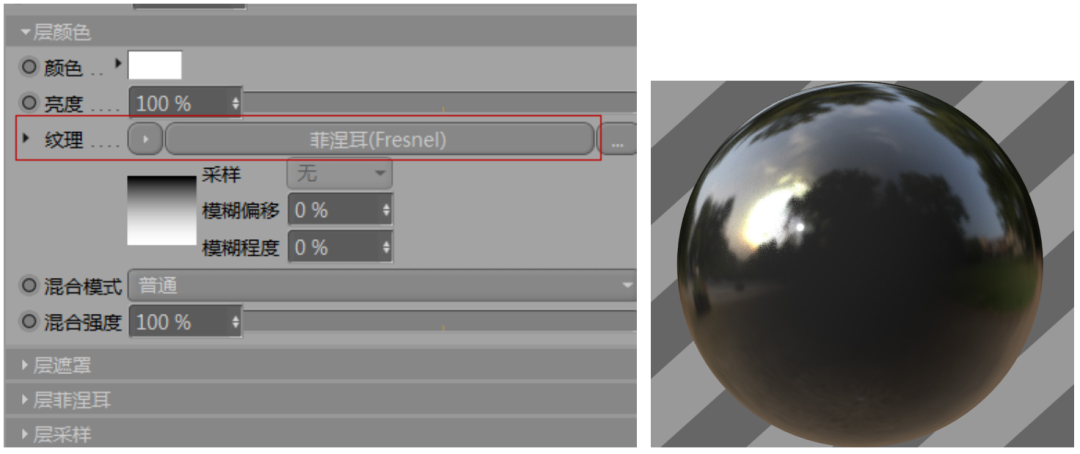1080x454 pixels.
Task: Click the Fresnel gradient preview thumbnail
Action: (x=162, y=210)
